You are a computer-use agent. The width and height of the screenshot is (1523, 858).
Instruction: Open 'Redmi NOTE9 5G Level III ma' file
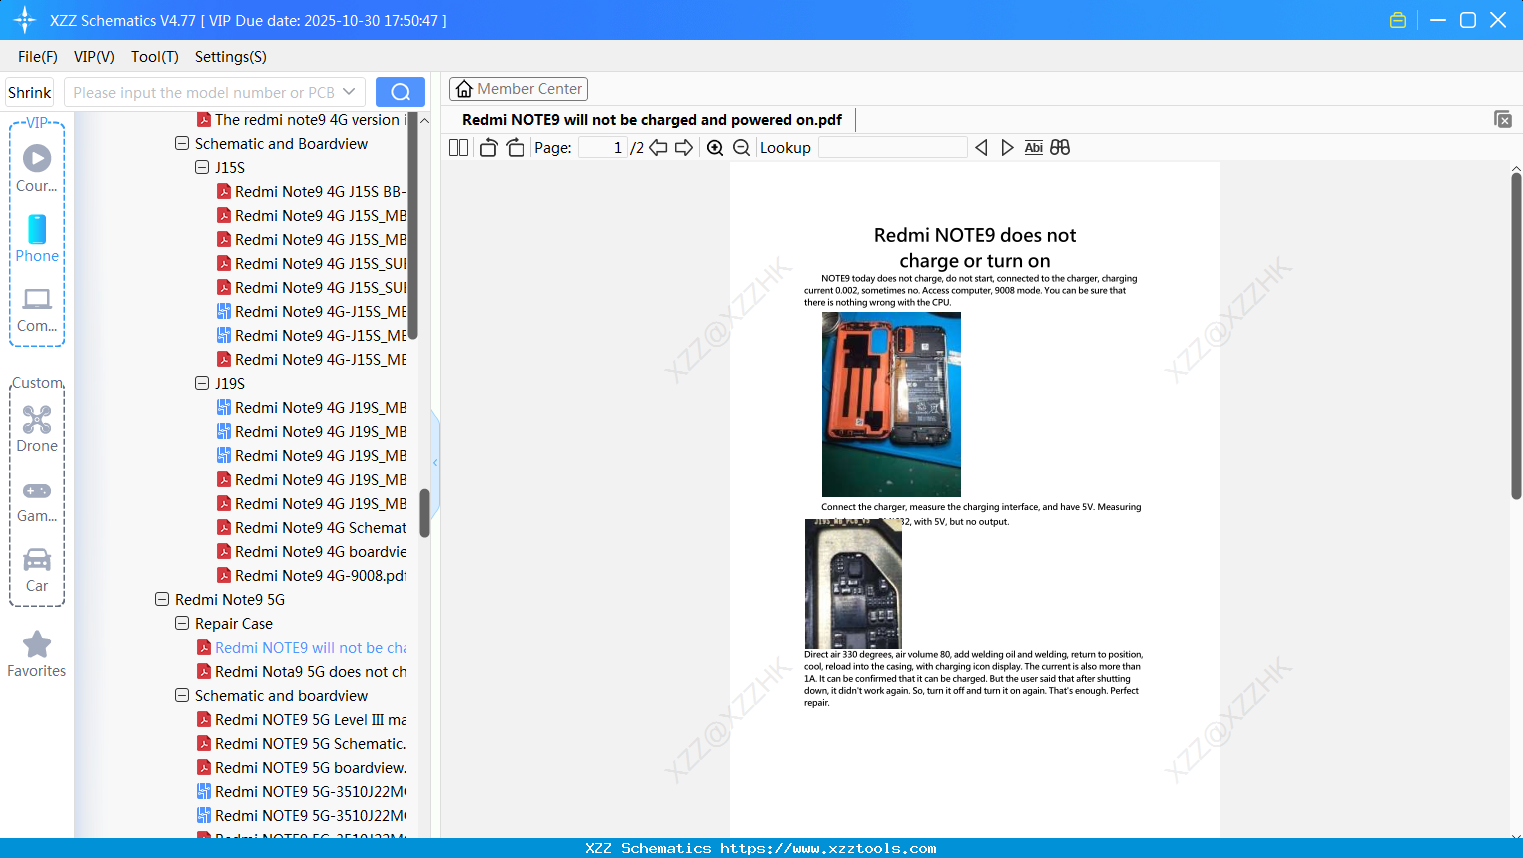pos(301,720)
